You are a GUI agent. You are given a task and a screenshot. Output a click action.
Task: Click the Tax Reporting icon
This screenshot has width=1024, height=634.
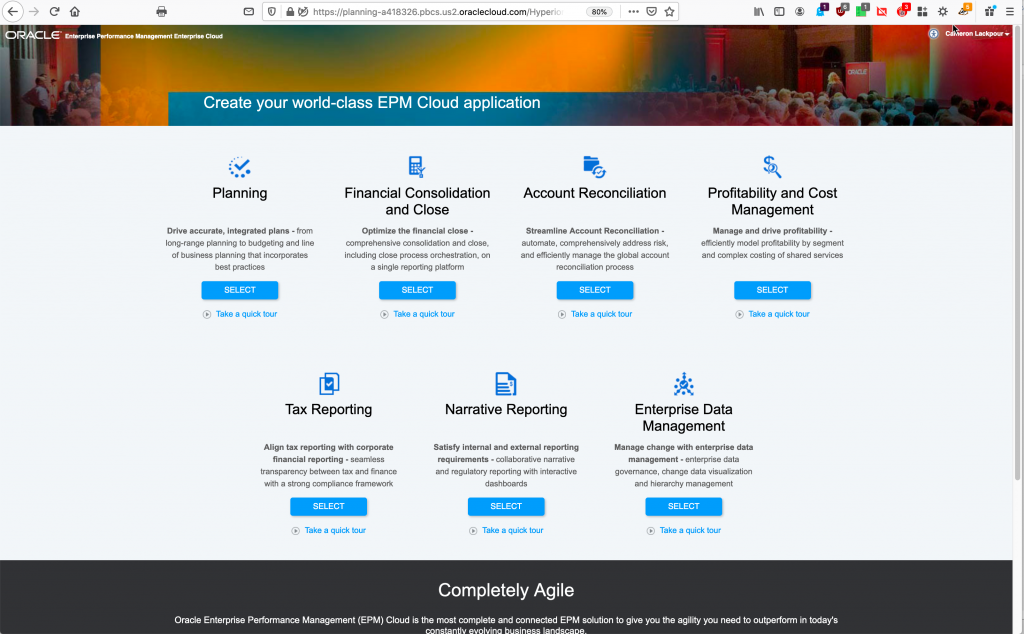coord(328,384)
